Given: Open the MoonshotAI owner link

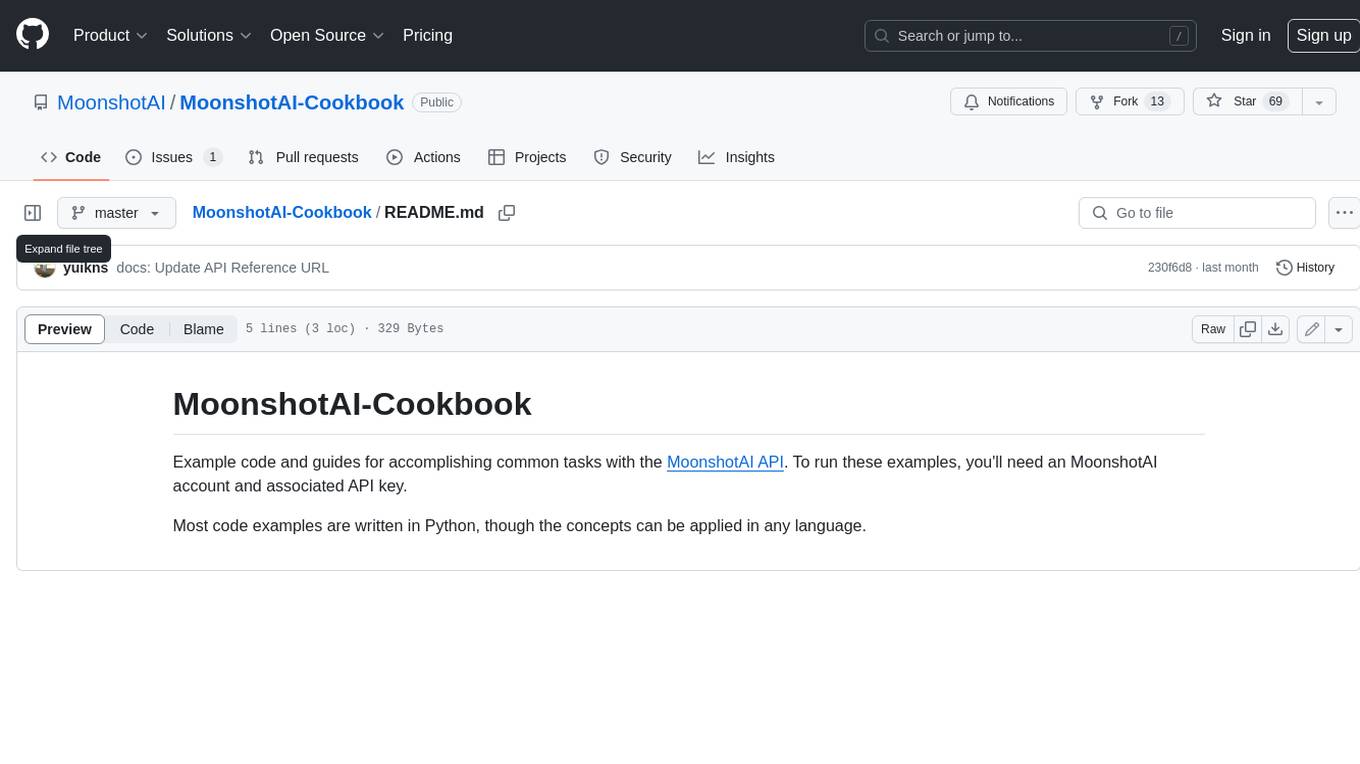Looking at the screenshot, I should coord(111,102).
